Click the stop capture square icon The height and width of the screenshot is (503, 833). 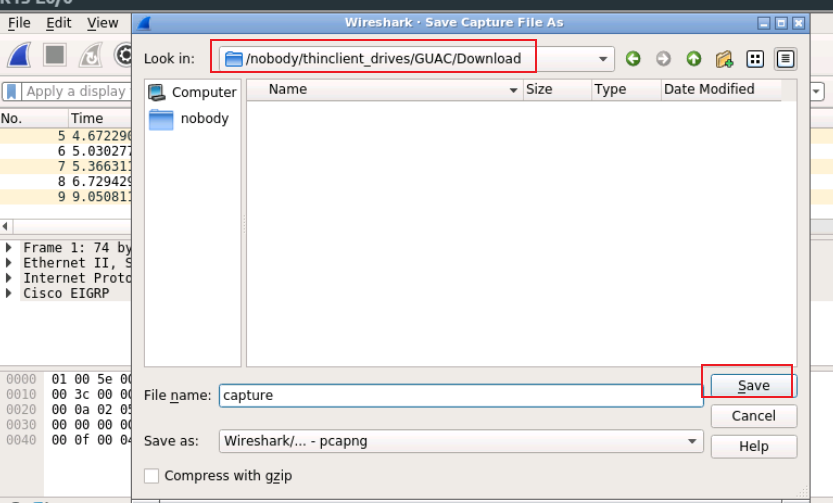pyautogui.click(x=55, y=55)
